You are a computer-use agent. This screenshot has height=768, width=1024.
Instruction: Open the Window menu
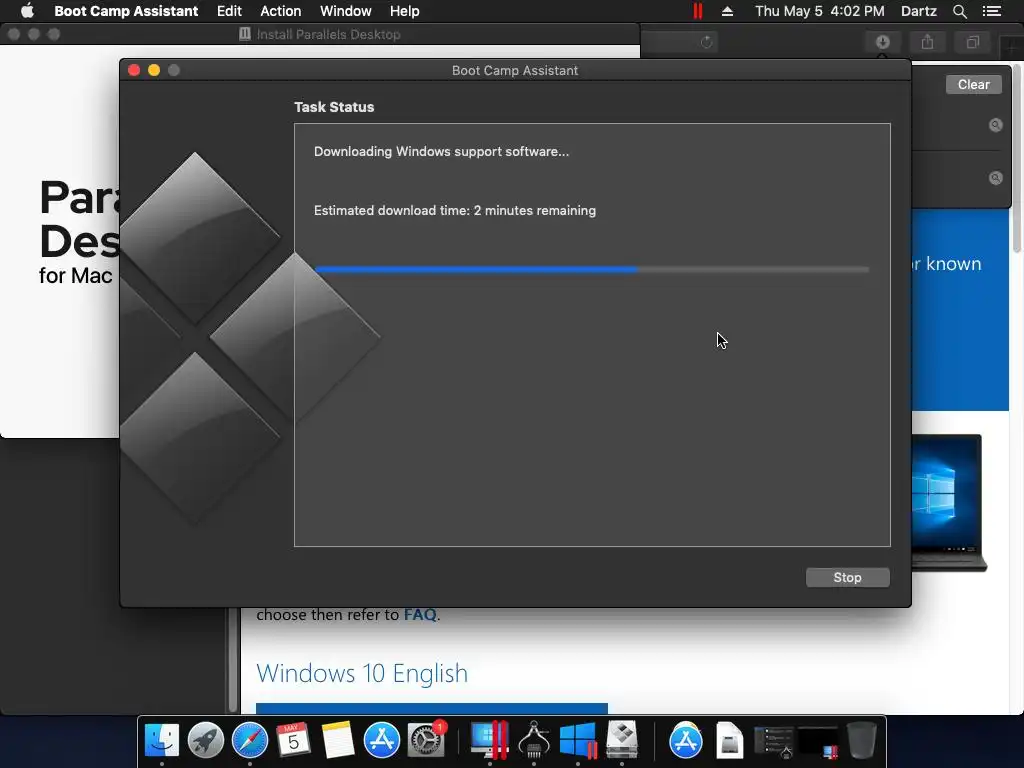345,11
